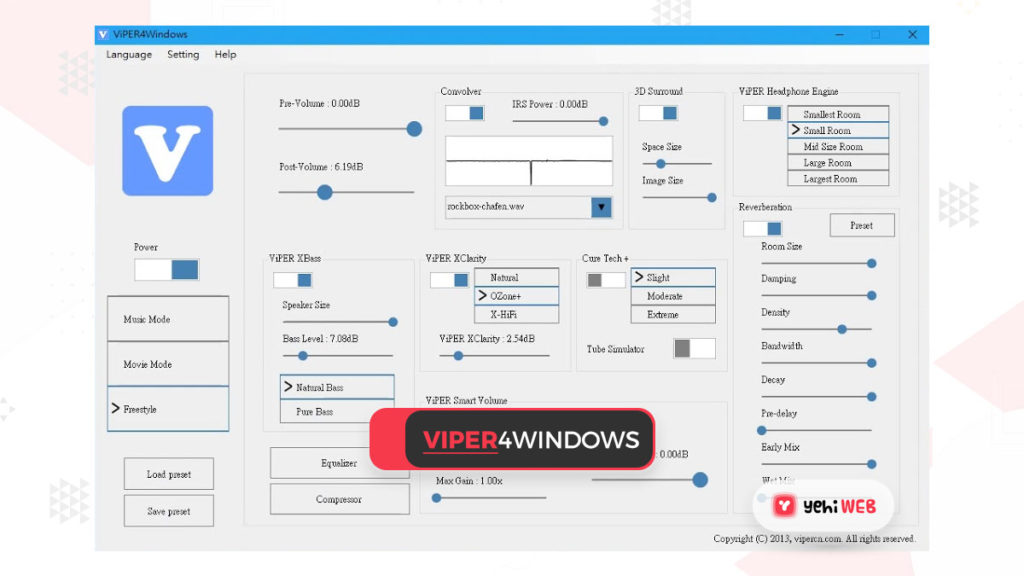Switch the ViPER XBass toggle
The image size is (1024, 576).
coord(292,280)
